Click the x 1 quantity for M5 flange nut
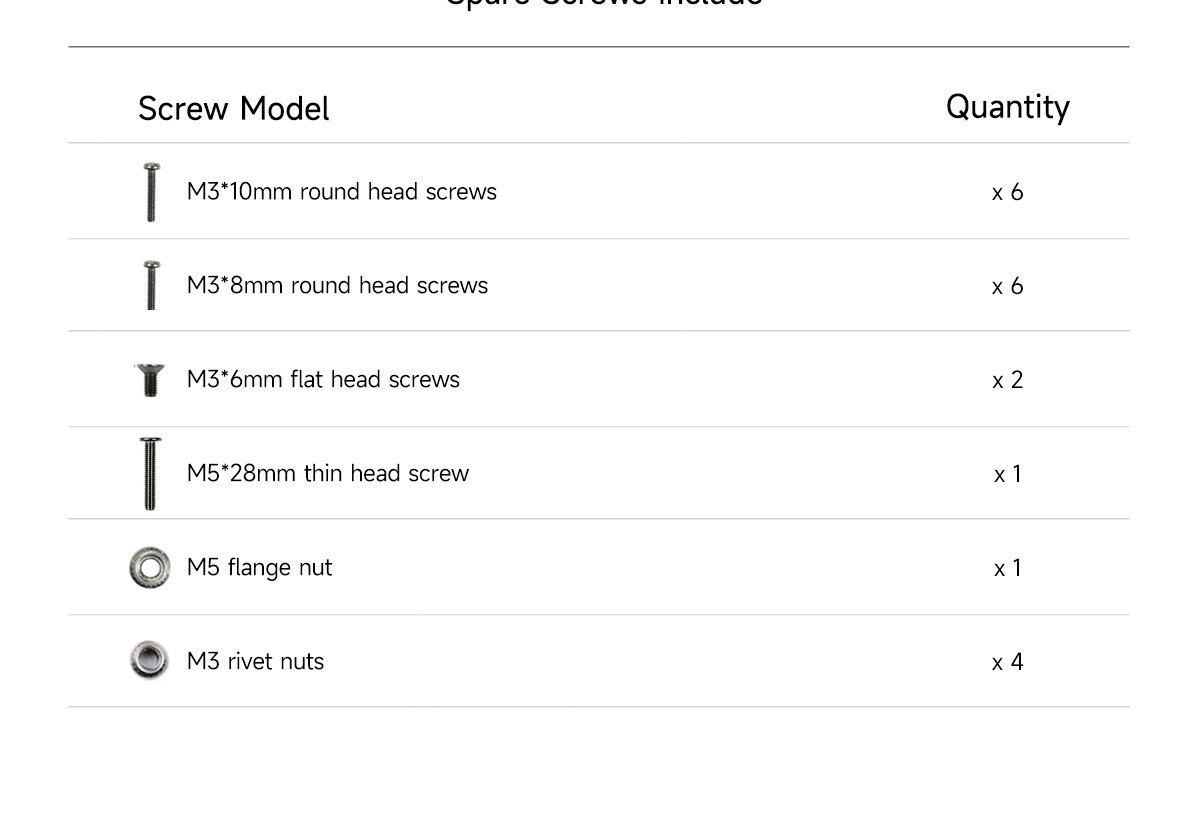Screen dimensions: 1200x821 point(1007,568)
